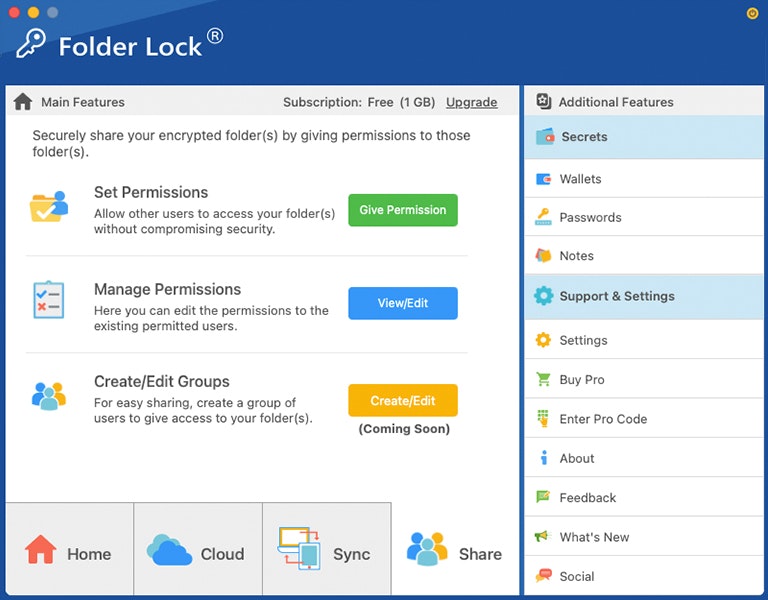Viewport: 768px width, 600px height.
Task: Click the 'Subscription: Free (1 GB)' text
Action: pos(359,102)
